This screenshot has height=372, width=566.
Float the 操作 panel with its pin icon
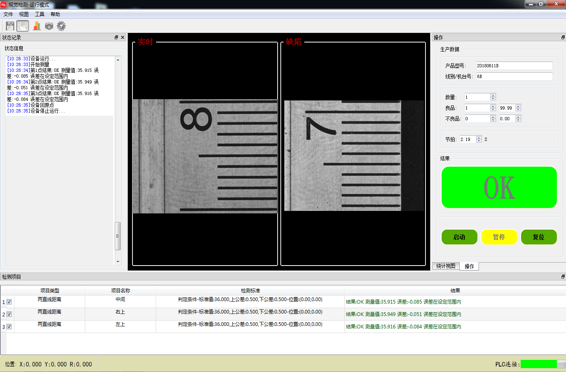point(563,37)
